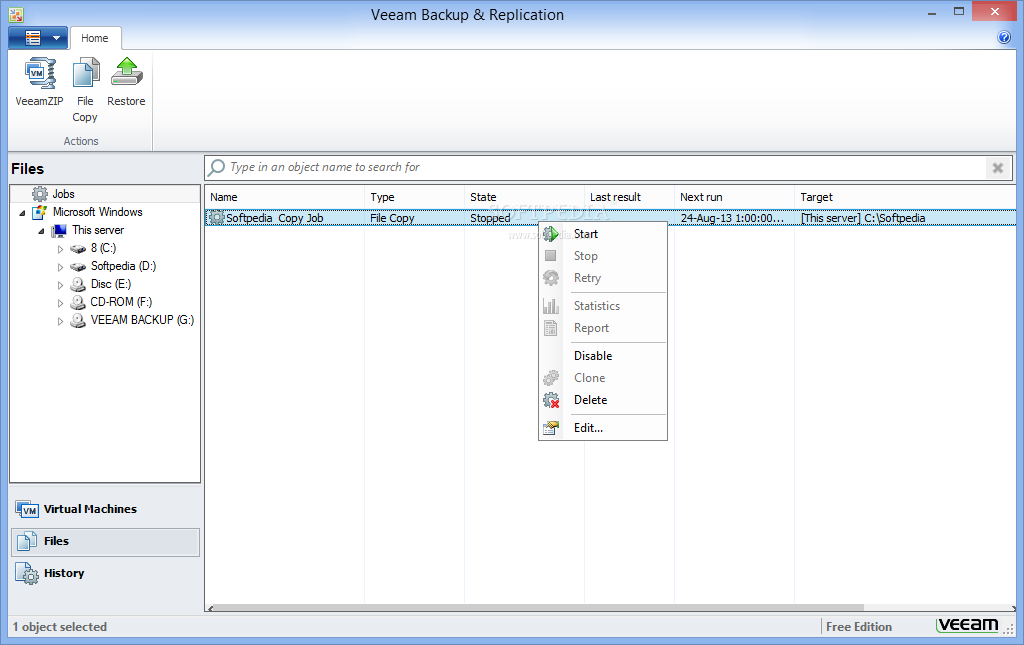The width and height of the screenshot is (1024, 645).
Task: Click the Disc (E:) drive icon
Action: (78, 284)
